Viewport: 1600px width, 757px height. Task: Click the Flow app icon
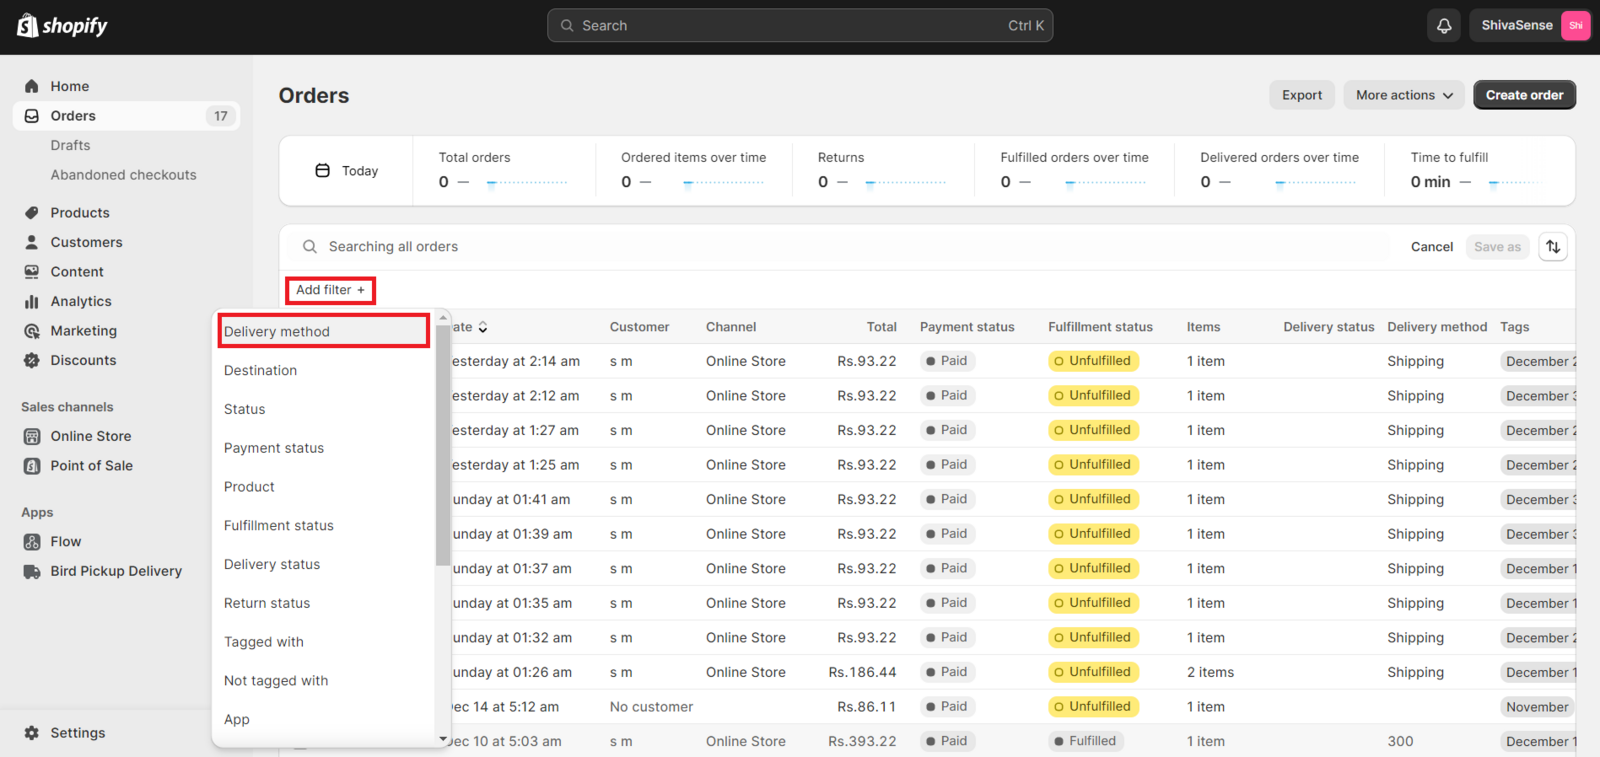[x=32, y=542]
